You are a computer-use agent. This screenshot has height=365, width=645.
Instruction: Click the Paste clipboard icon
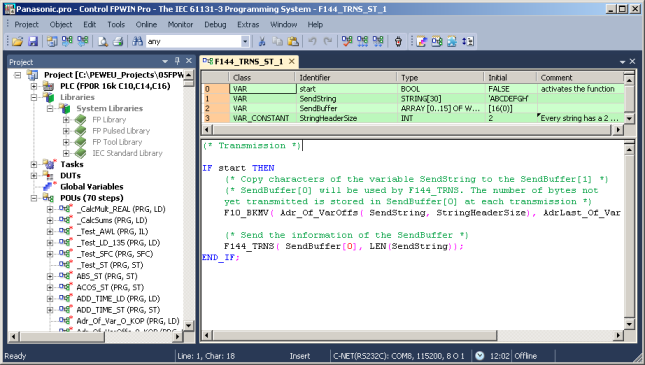(x=293, y=41)
